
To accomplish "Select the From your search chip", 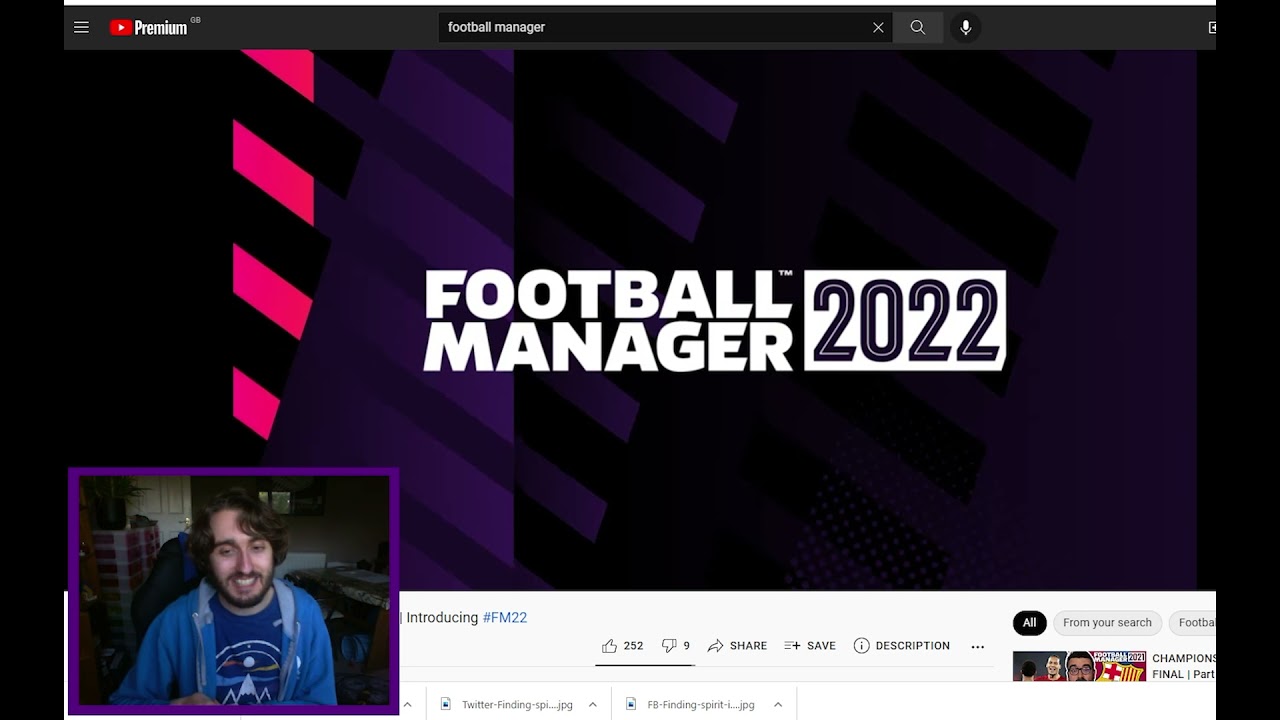I will [1107, 623].
